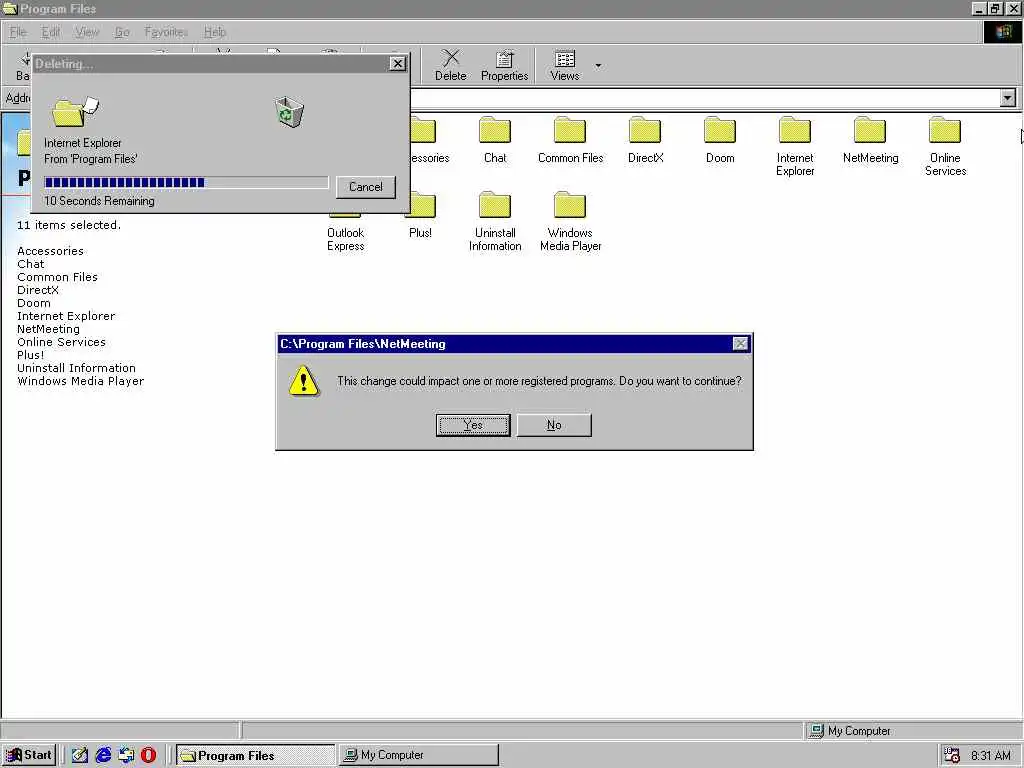Switch to Program Files taskbar button
Image resolution: width=1024 pixels, height=768 pixels.
coord(255,755)
